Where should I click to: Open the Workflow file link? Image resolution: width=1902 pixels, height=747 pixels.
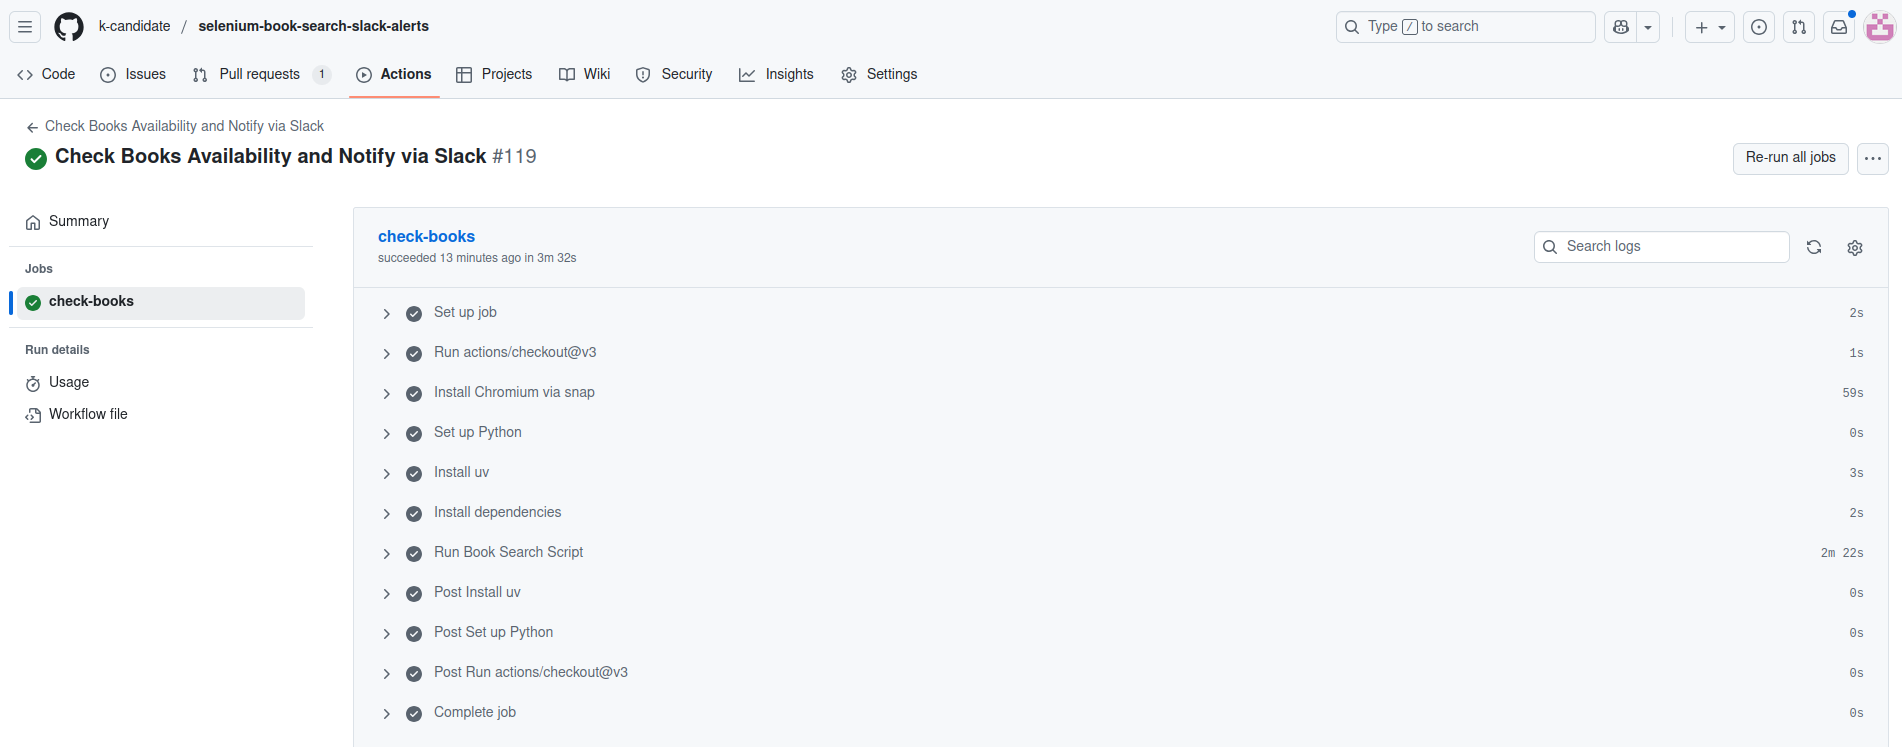[88, 414]
